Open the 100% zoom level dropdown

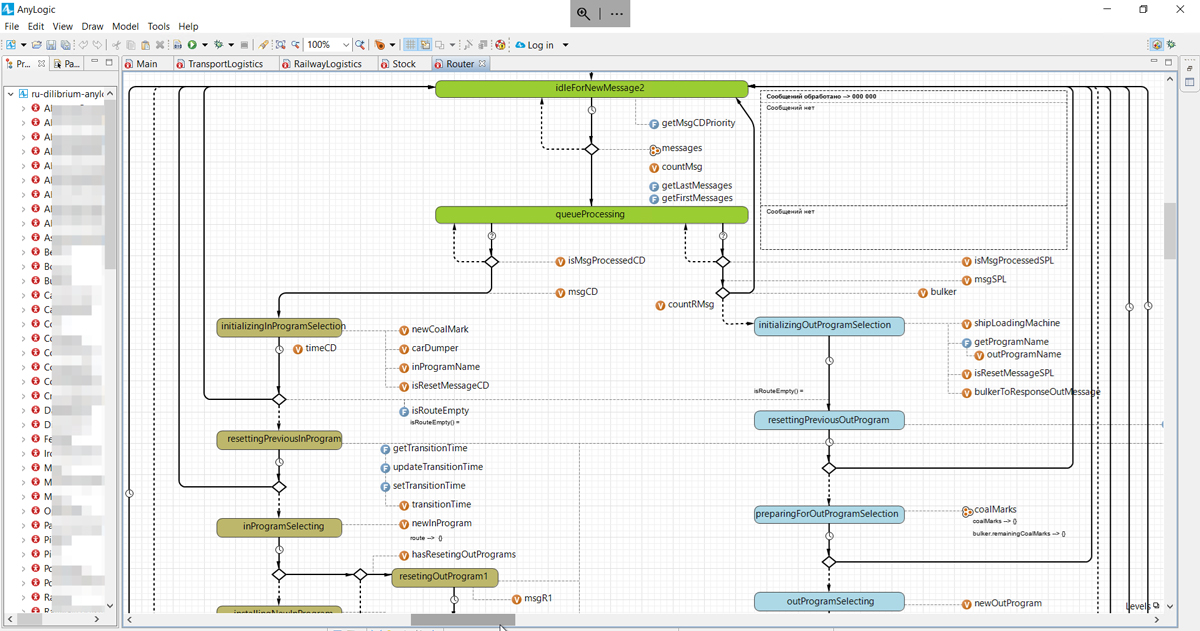coord(346,45)
